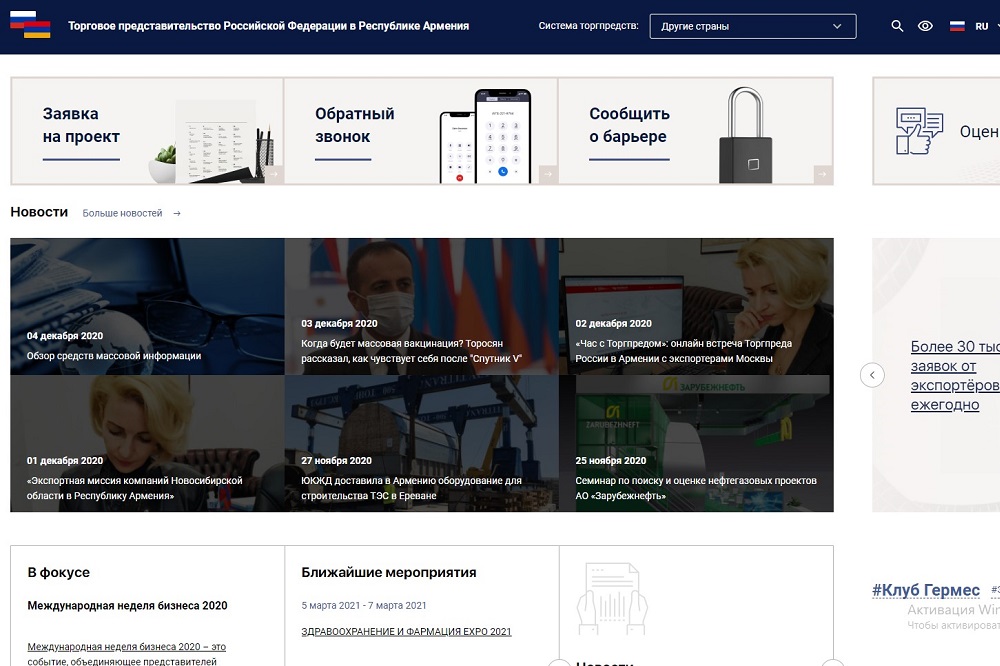Viewport: 1000px width, 666px height.
Task: Click the date '03 декабря 2020'
Action: coord(339,323)
